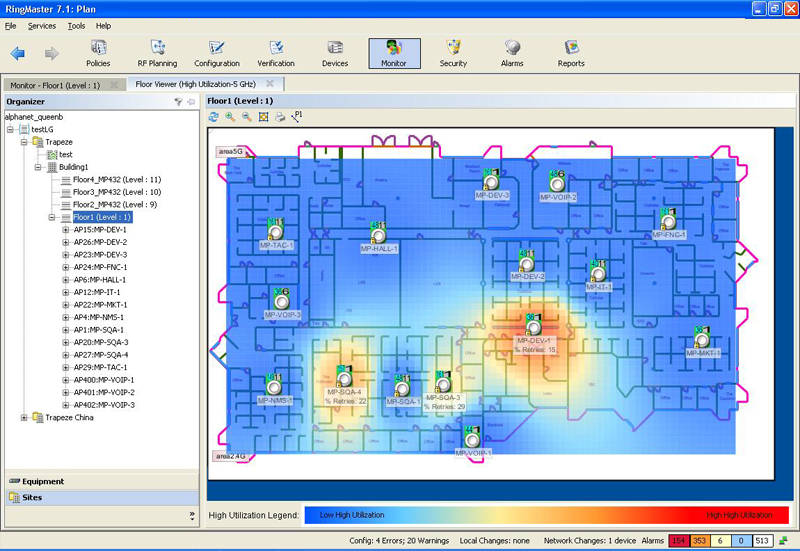
Task: Expand the AP24:MP-FNC-1 node
Action: [66, 267]
